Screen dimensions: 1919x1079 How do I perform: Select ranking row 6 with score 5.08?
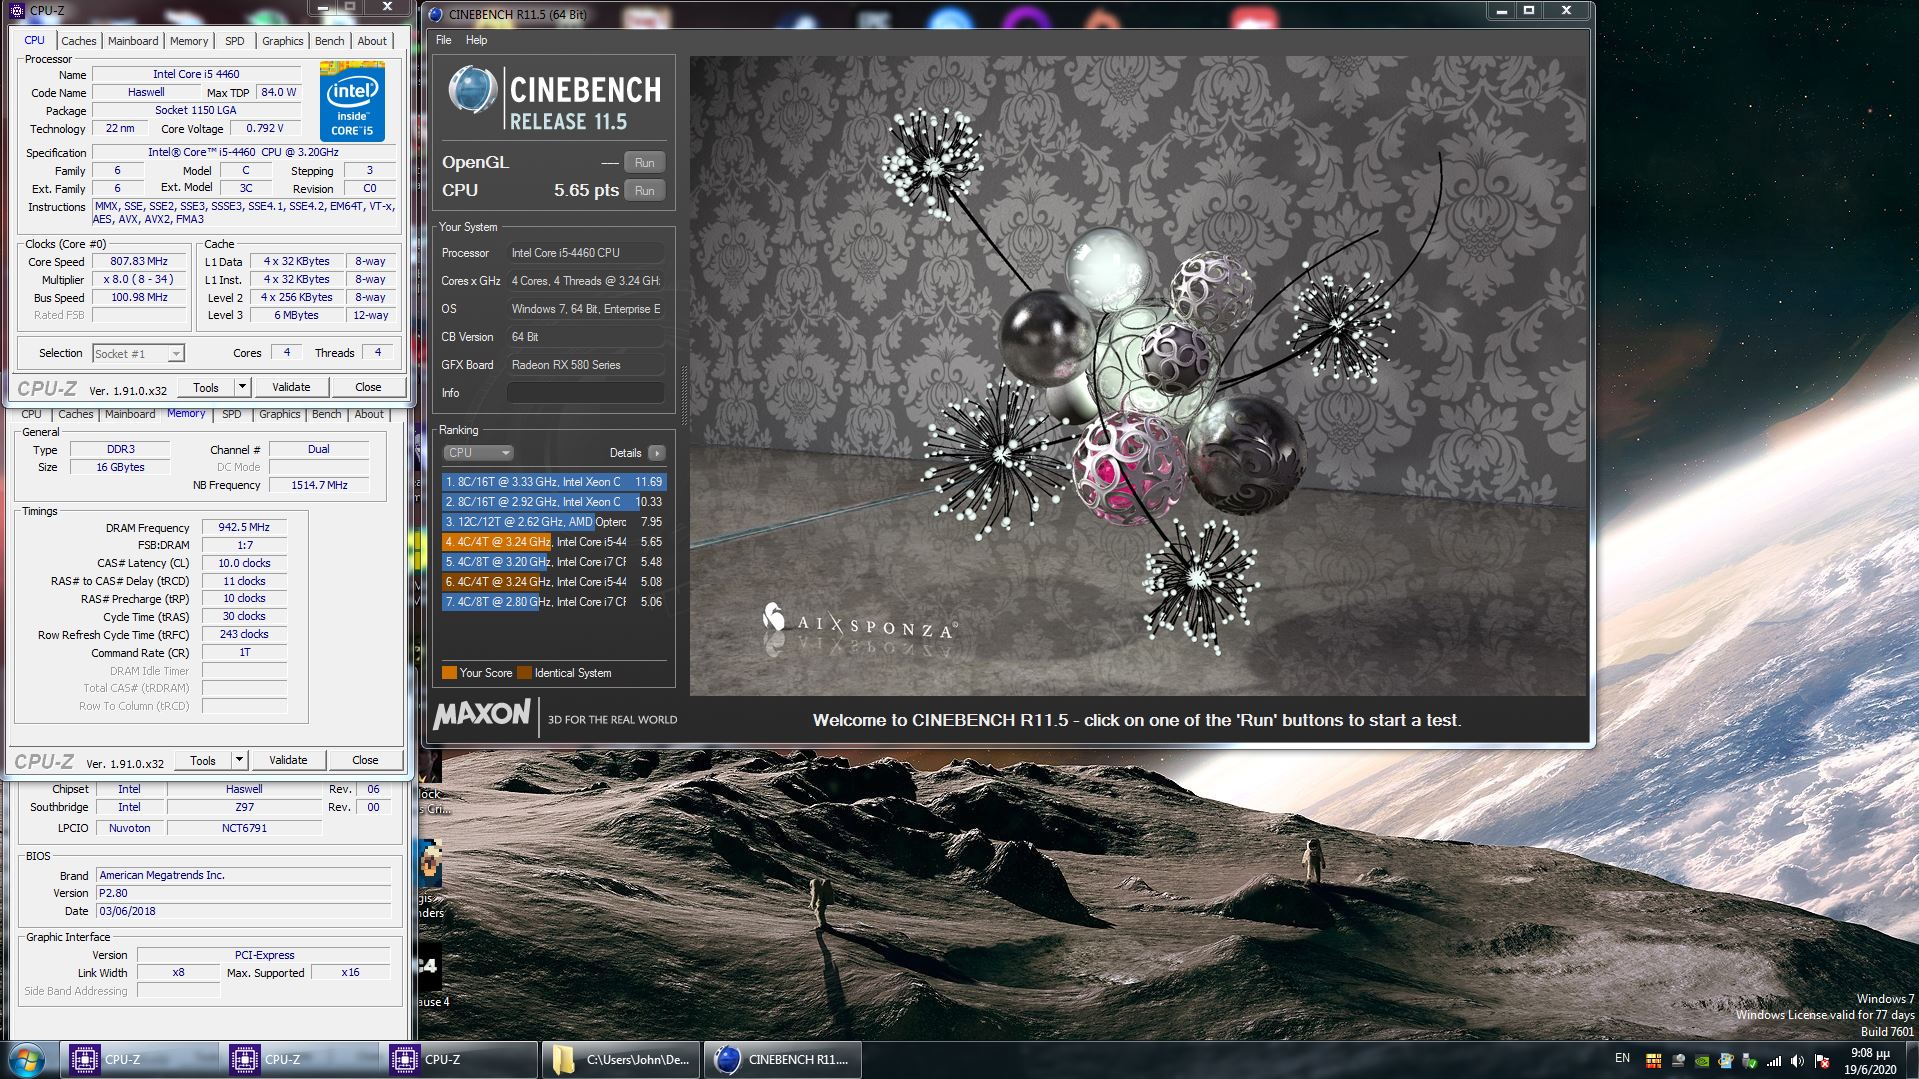click(x=553, y=582)
